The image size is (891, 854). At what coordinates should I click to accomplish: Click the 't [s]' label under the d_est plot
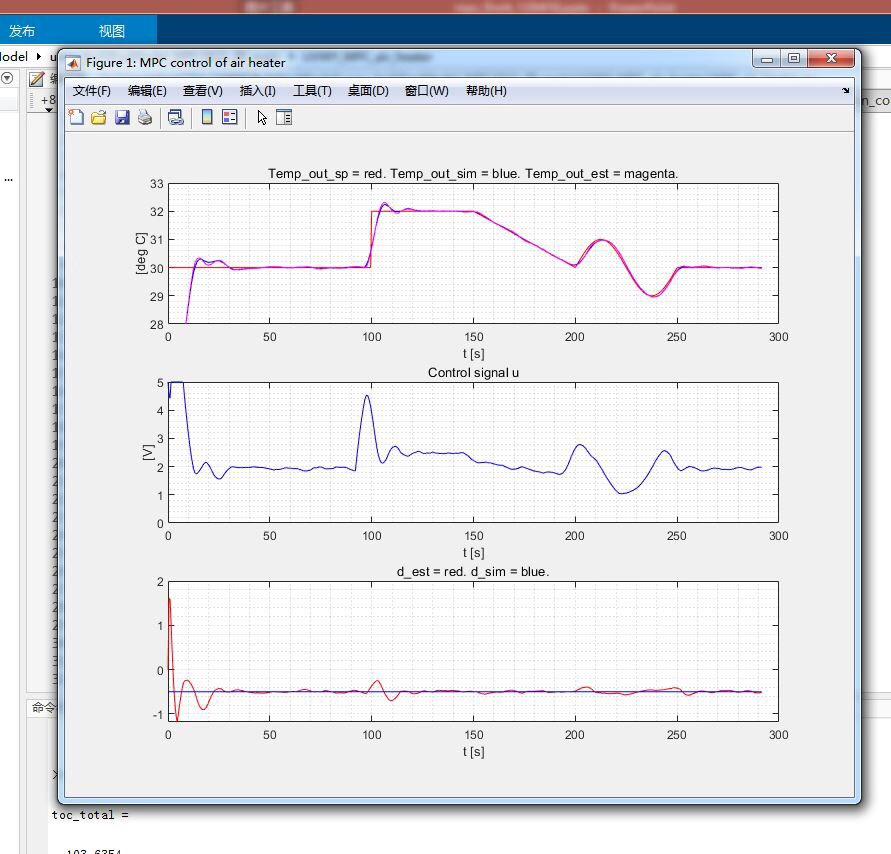coord(473,752)
